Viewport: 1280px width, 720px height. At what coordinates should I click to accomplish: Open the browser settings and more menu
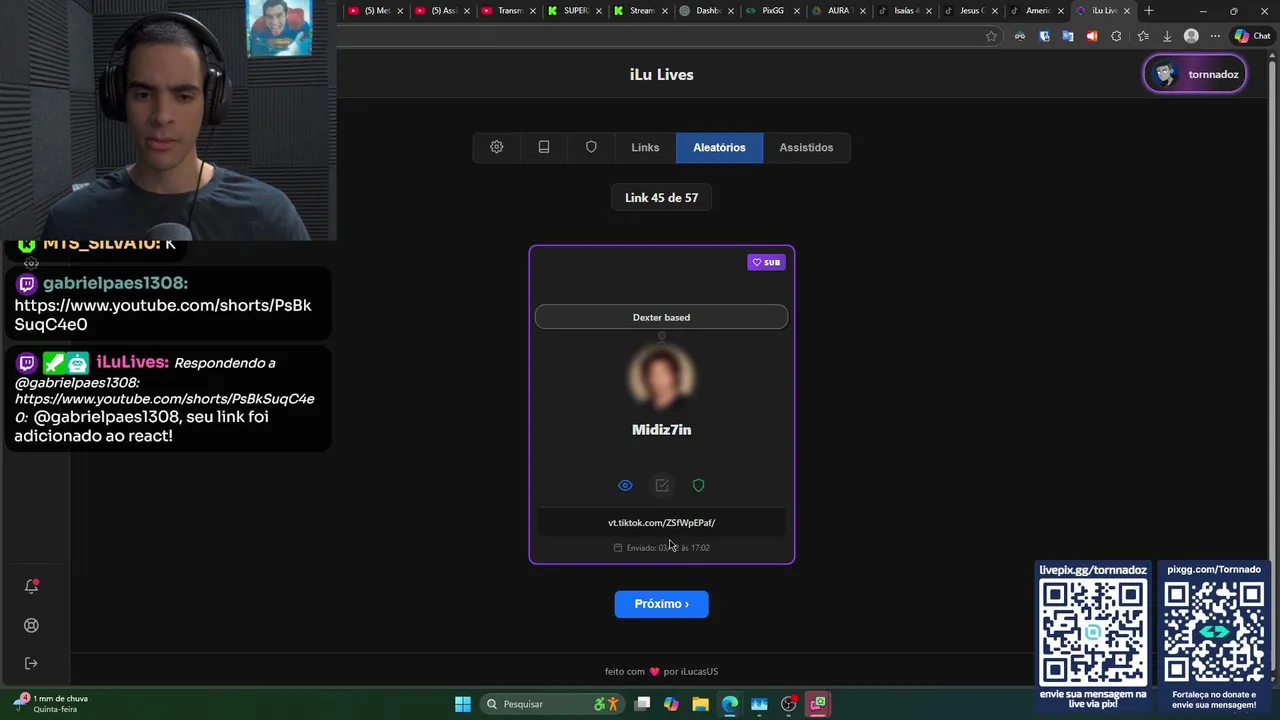(1215, 36)
